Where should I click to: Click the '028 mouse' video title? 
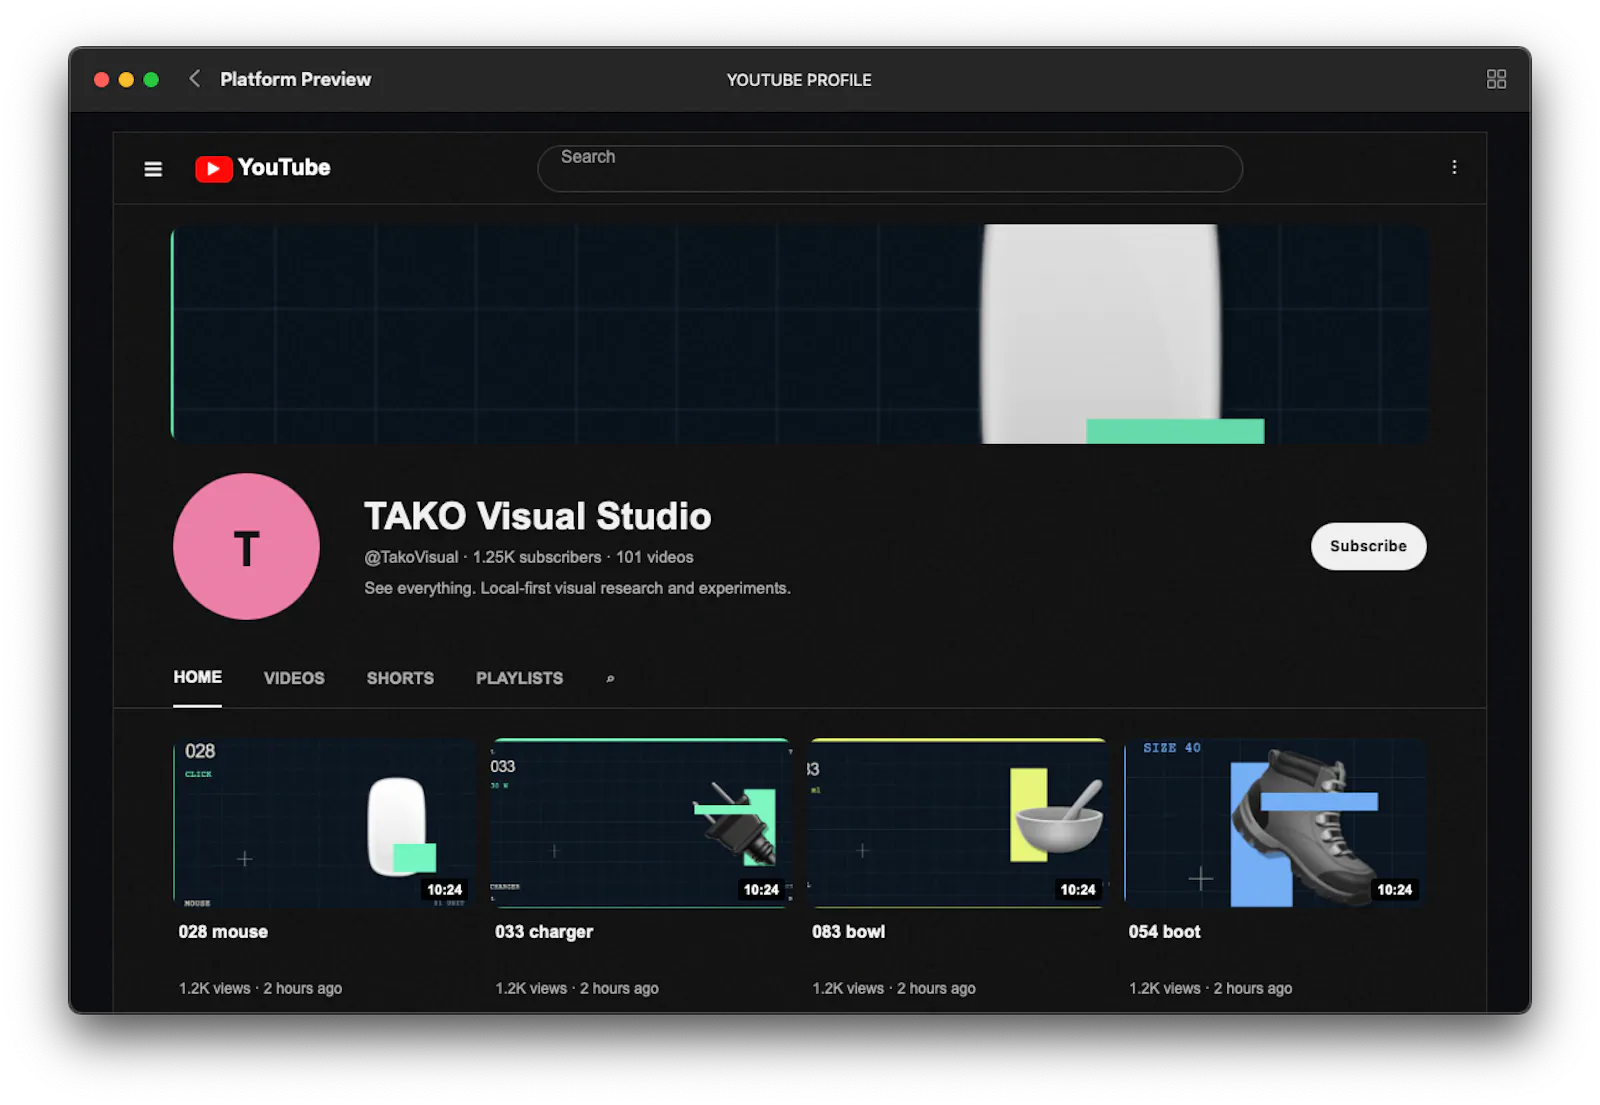[223, 932]
